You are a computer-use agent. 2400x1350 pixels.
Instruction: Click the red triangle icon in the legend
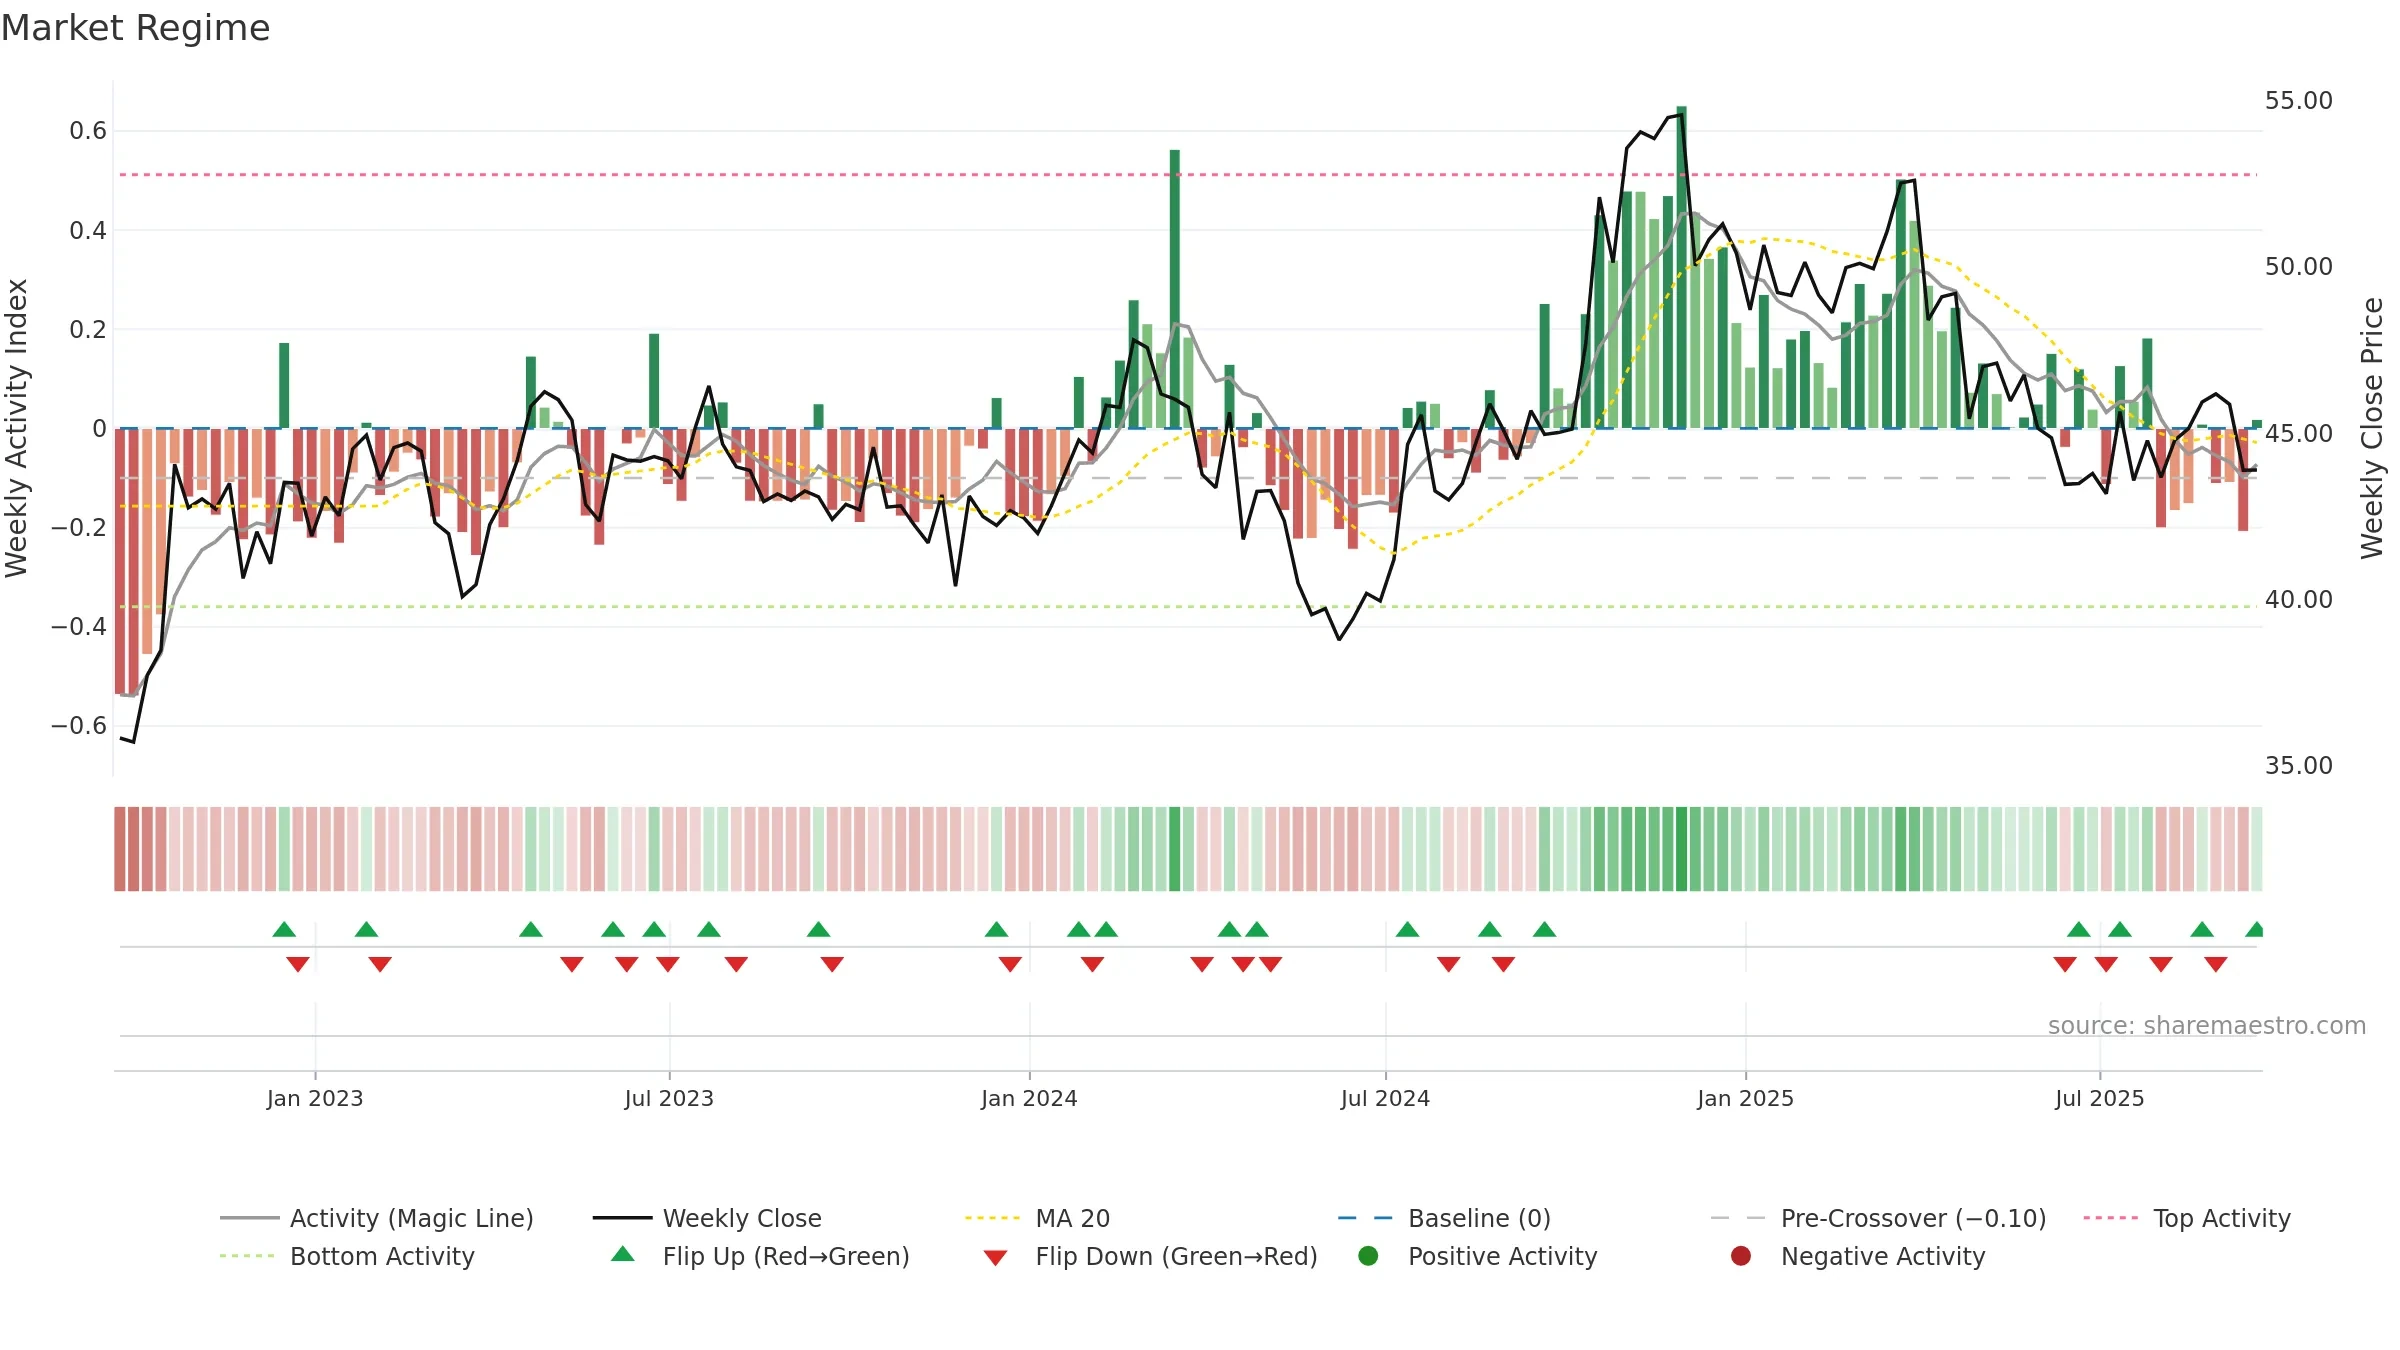pyautogui.click(x=995, y=1258)
